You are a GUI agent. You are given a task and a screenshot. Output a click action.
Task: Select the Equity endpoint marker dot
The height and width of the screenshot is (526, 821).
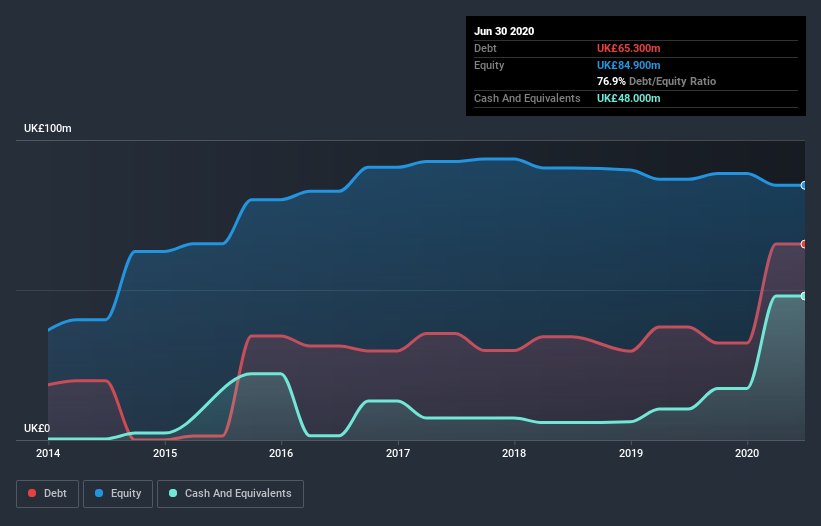(804, 185)
